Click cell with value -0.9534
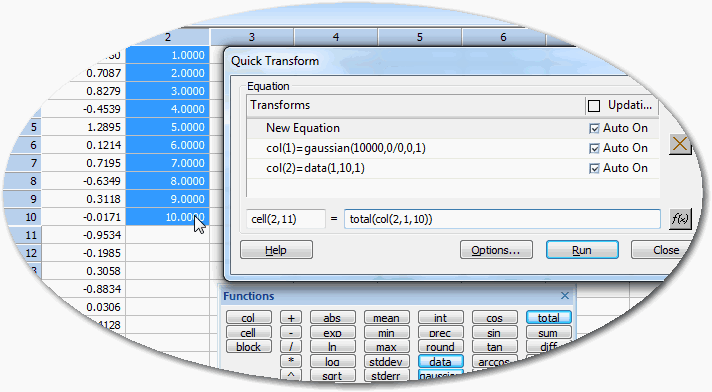The height and width of the screenshot is (392, 712). pyautogui.click(x=84, y=235)
